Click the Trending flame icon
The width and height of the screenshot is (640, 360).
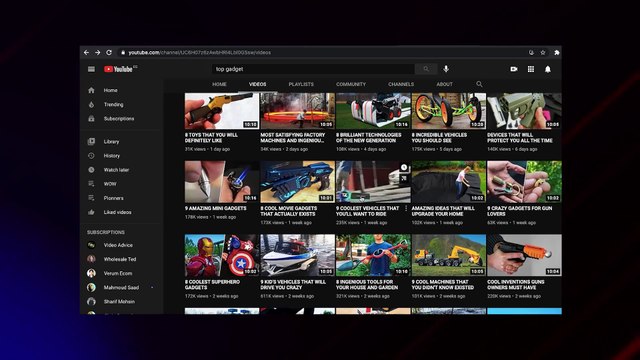(91, 104)
